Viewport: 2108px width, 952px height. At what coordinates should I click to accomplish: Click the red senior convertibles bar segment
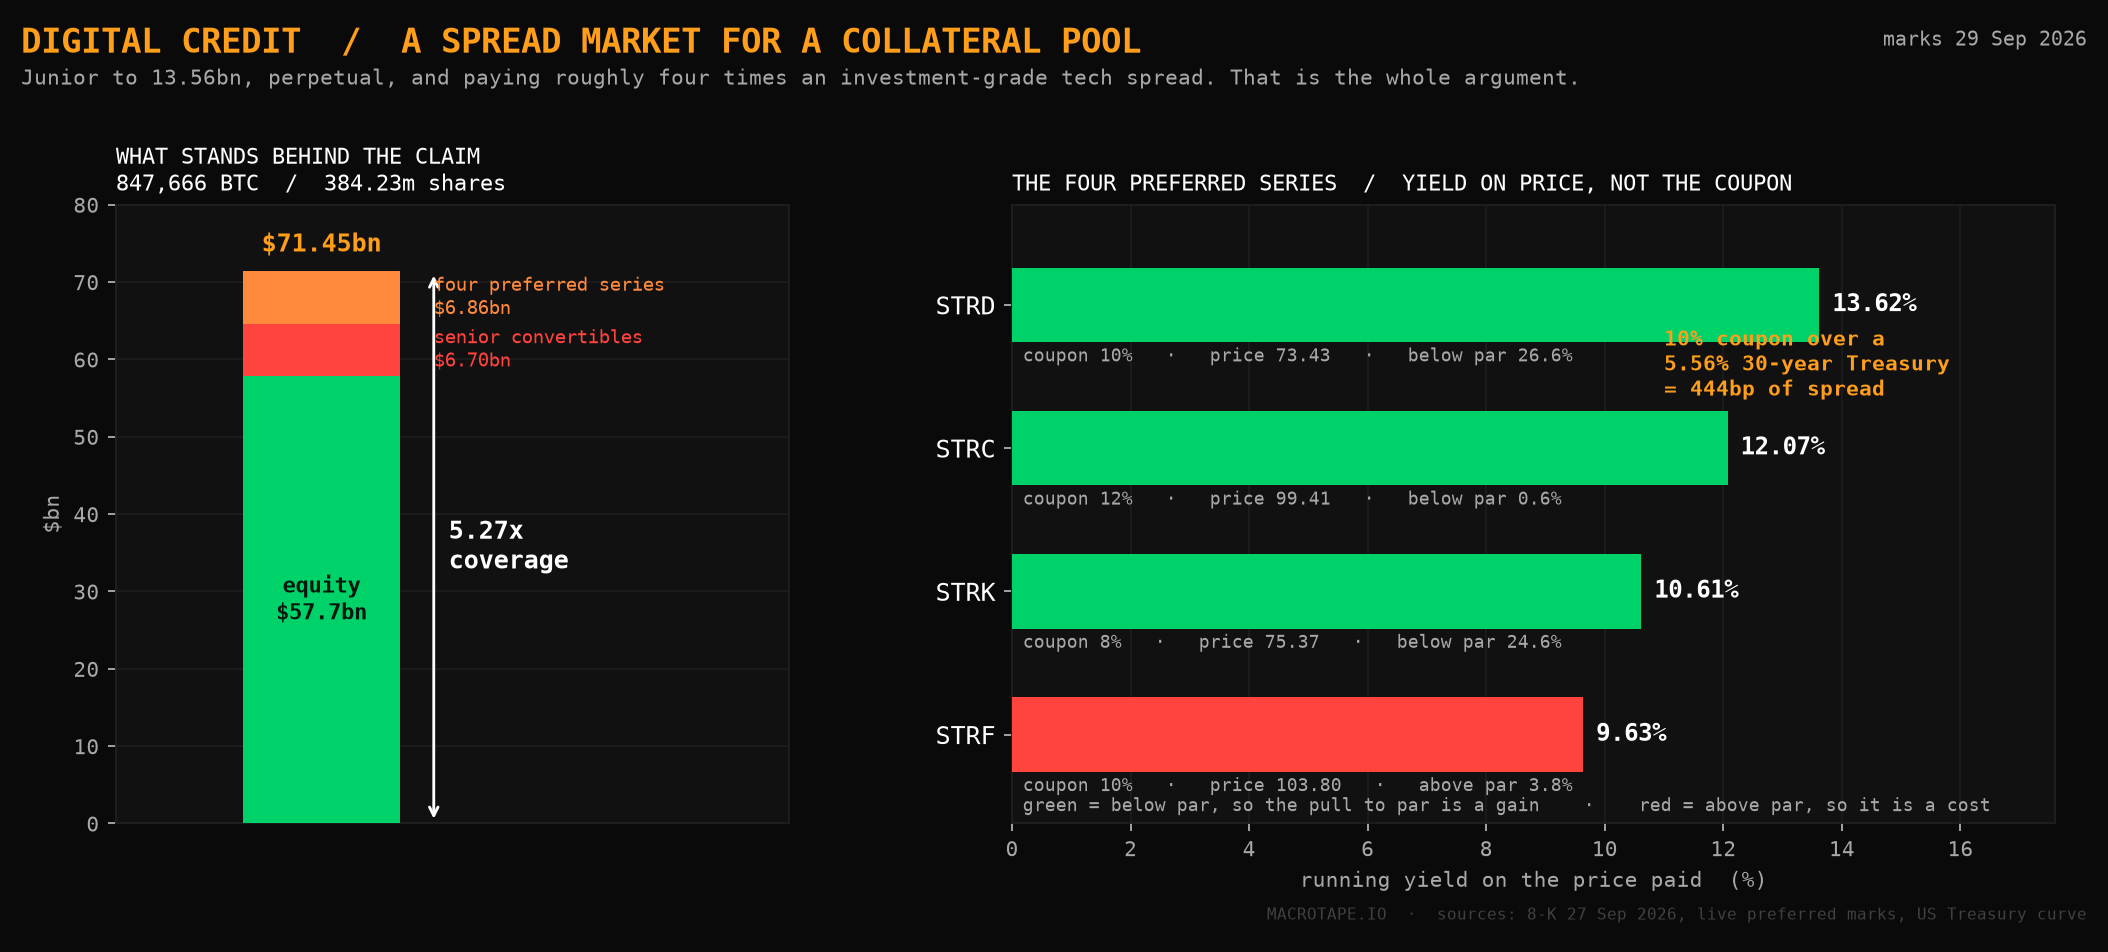[x=321, y=350]
